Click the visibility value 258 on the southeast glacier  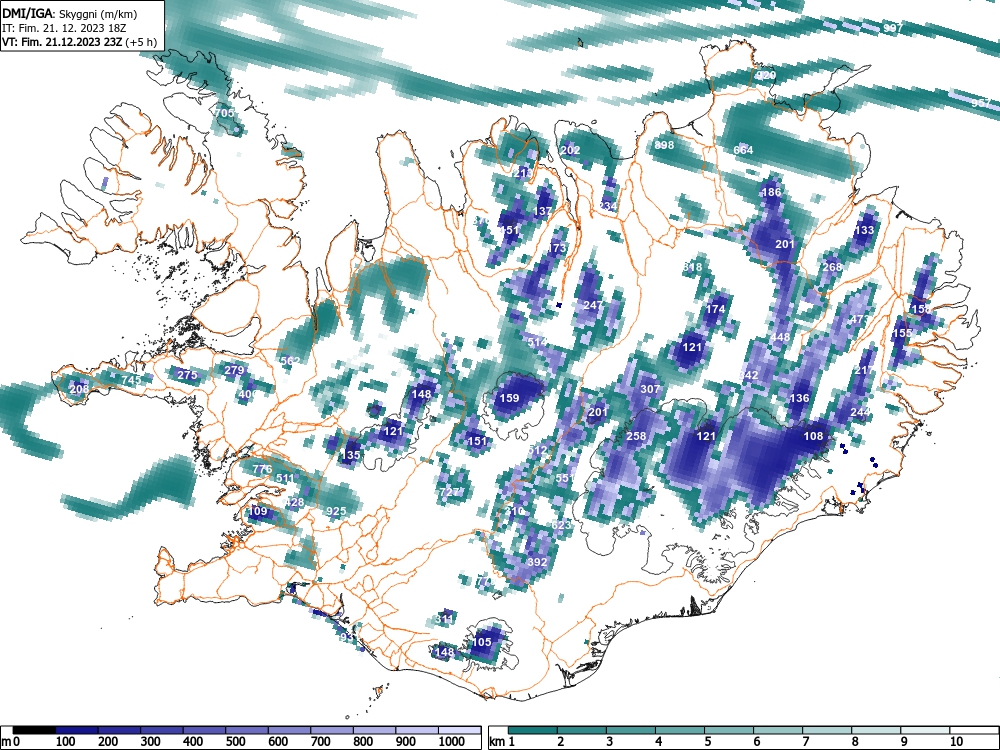click(x=636, y=436)
